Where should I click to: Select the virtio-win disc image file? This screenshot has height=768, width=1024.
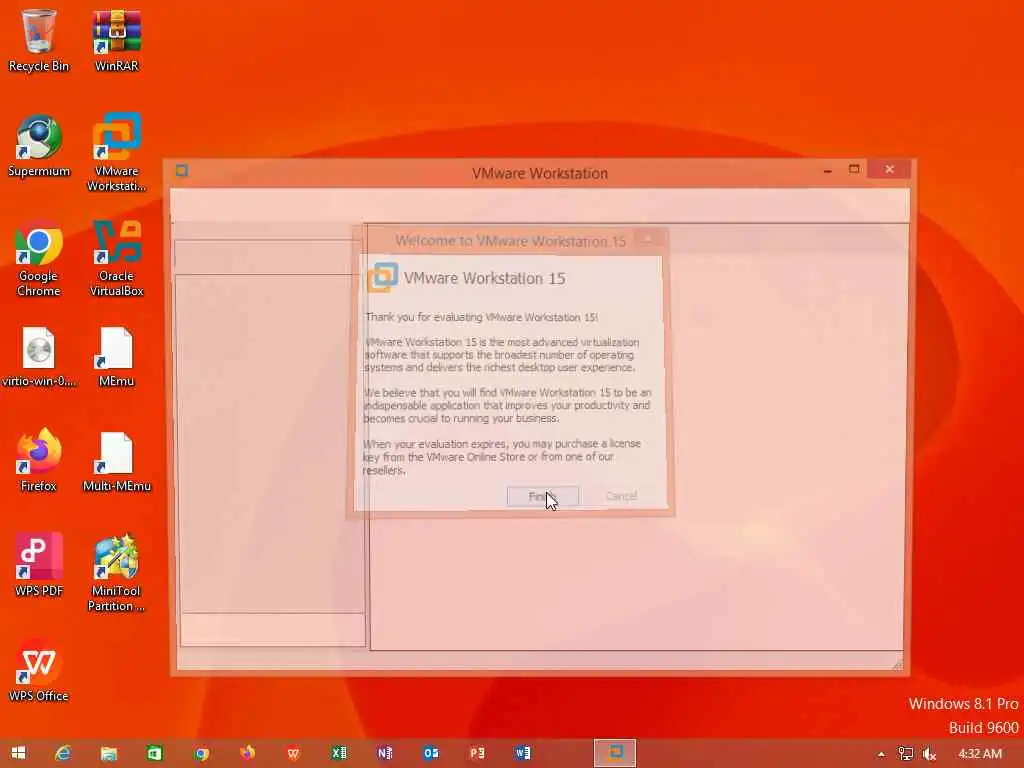pyautogui.click(x=39, y=357)
